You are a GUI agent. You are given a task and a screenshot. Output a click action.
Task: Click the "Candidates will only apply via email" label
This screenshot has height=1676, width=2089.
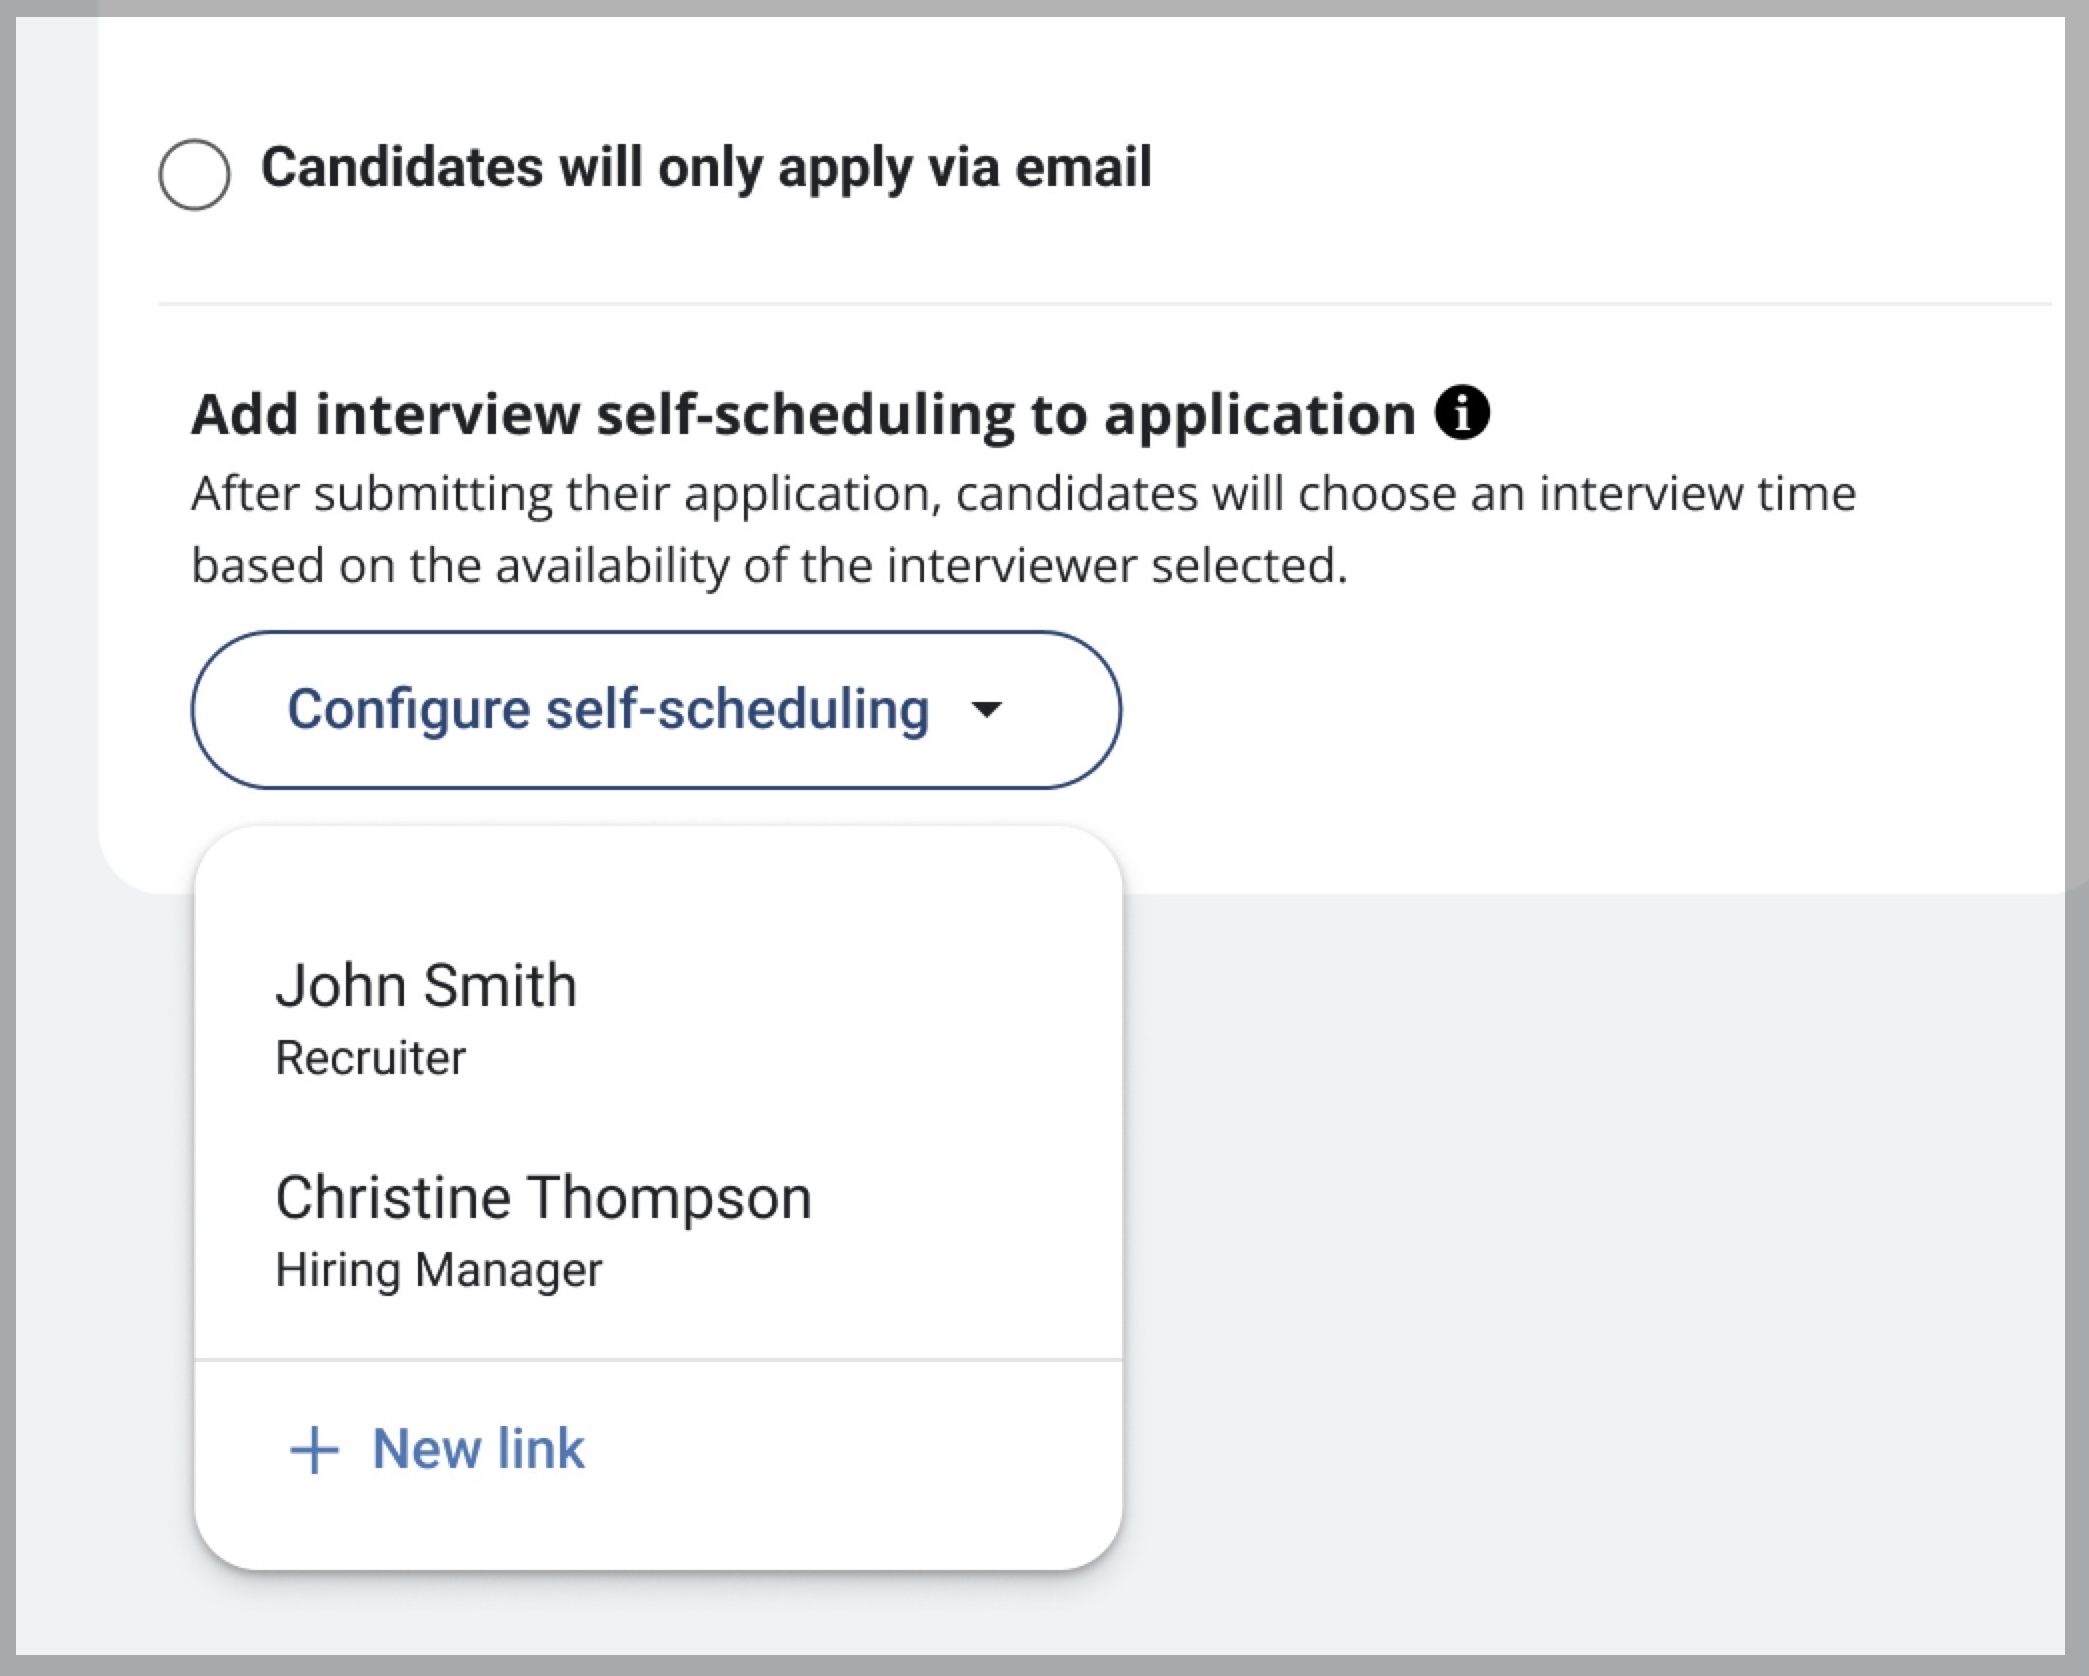[x=706, y=167]
